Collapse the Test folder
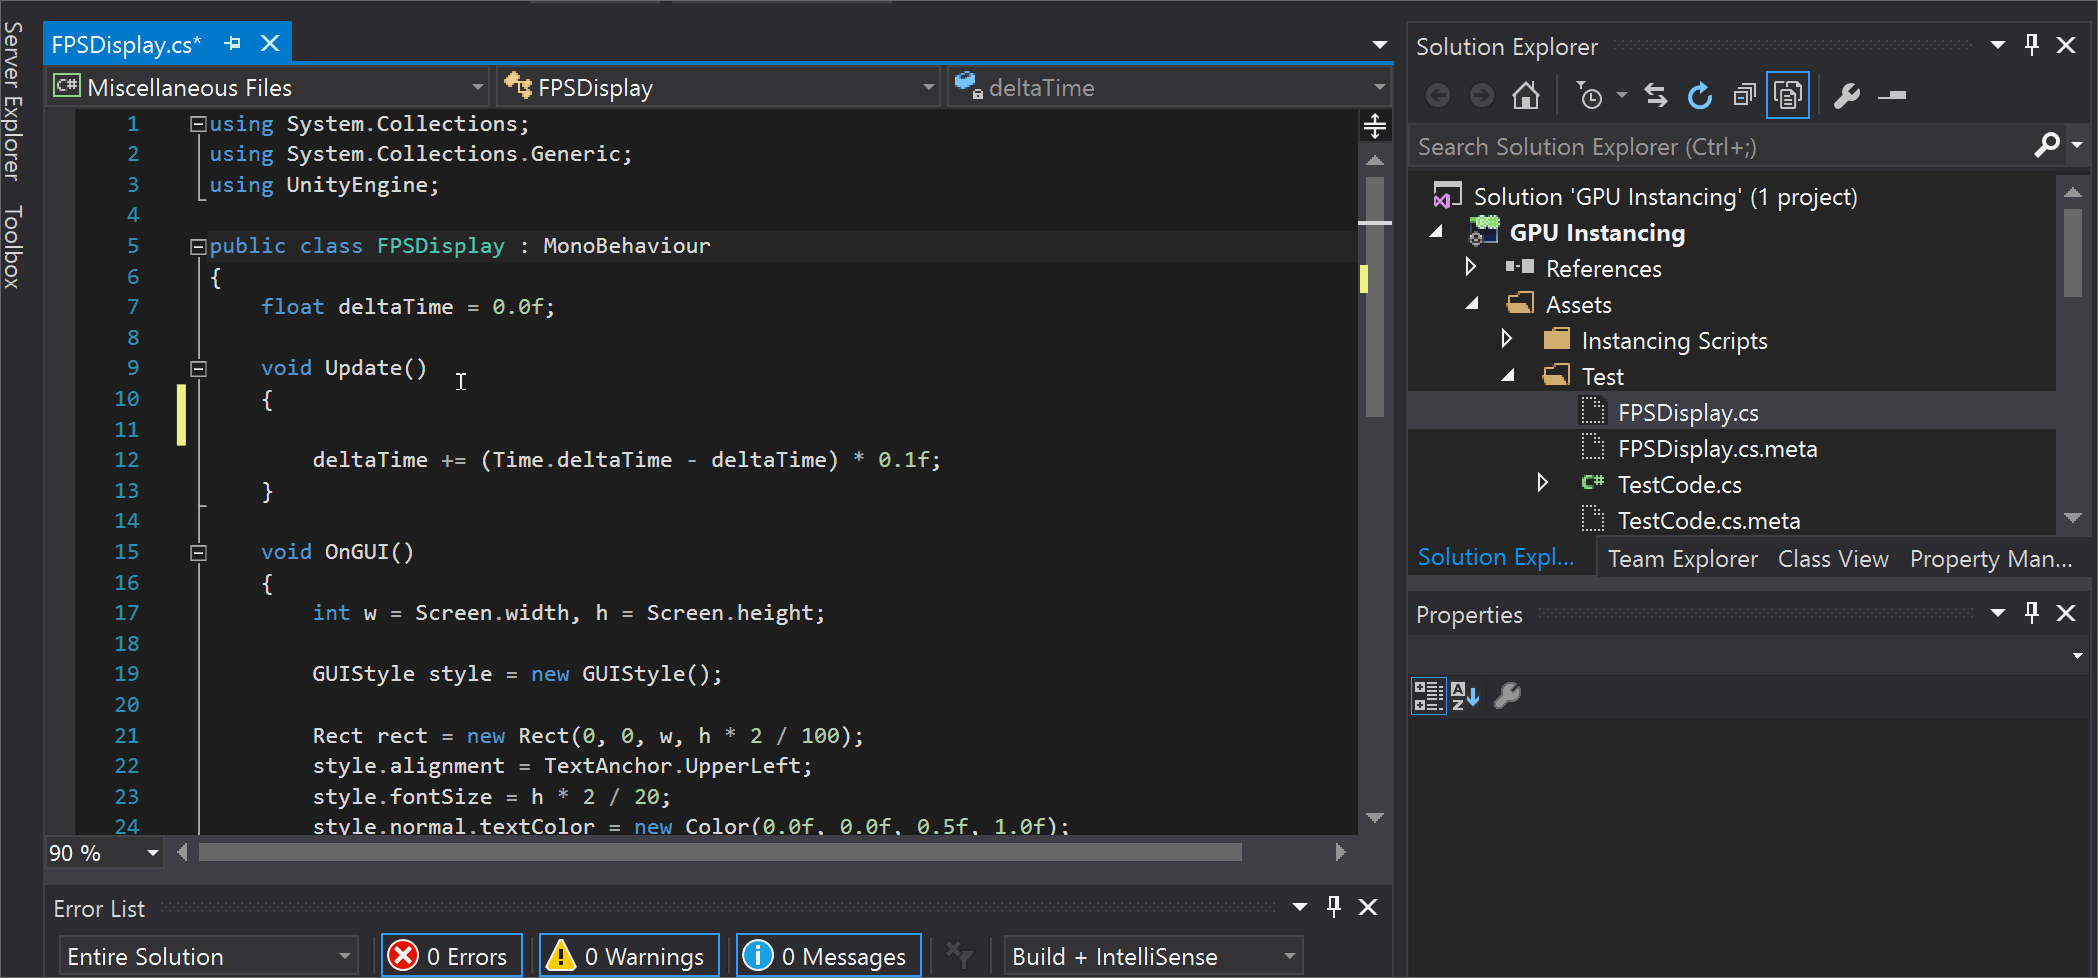Viewport: 2098px width, 978px height. tap(1511, 375)
